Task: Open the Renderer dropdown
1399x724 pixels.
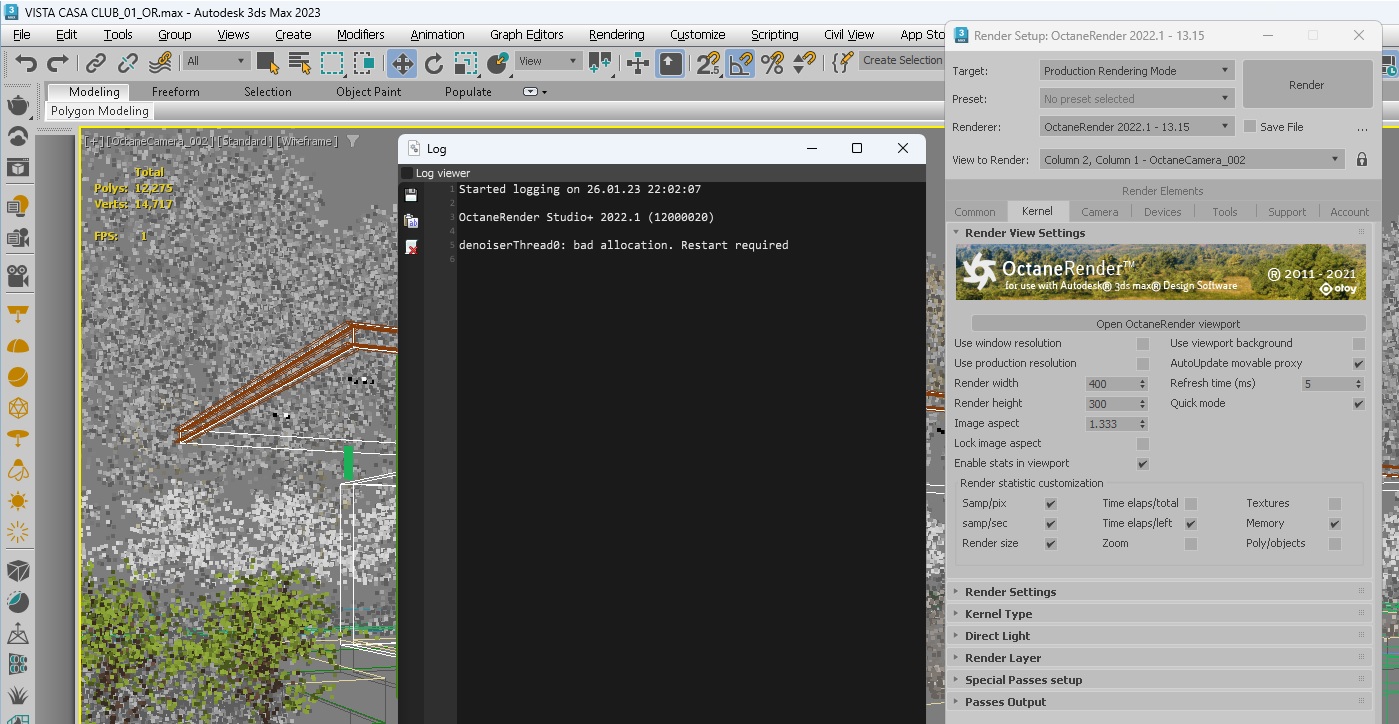Action: pyautogui.click(x=1137, y=127)
